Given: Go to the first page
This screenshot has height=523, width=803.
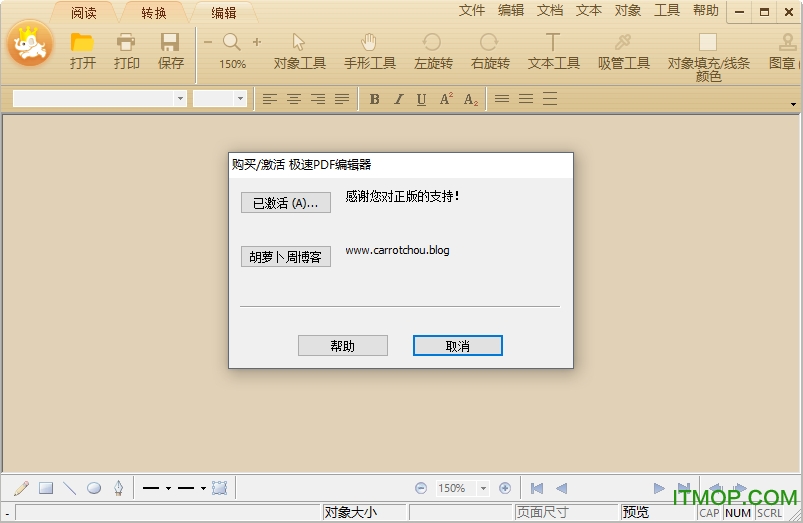Looking at the screenshot, I should pos(537,488).
